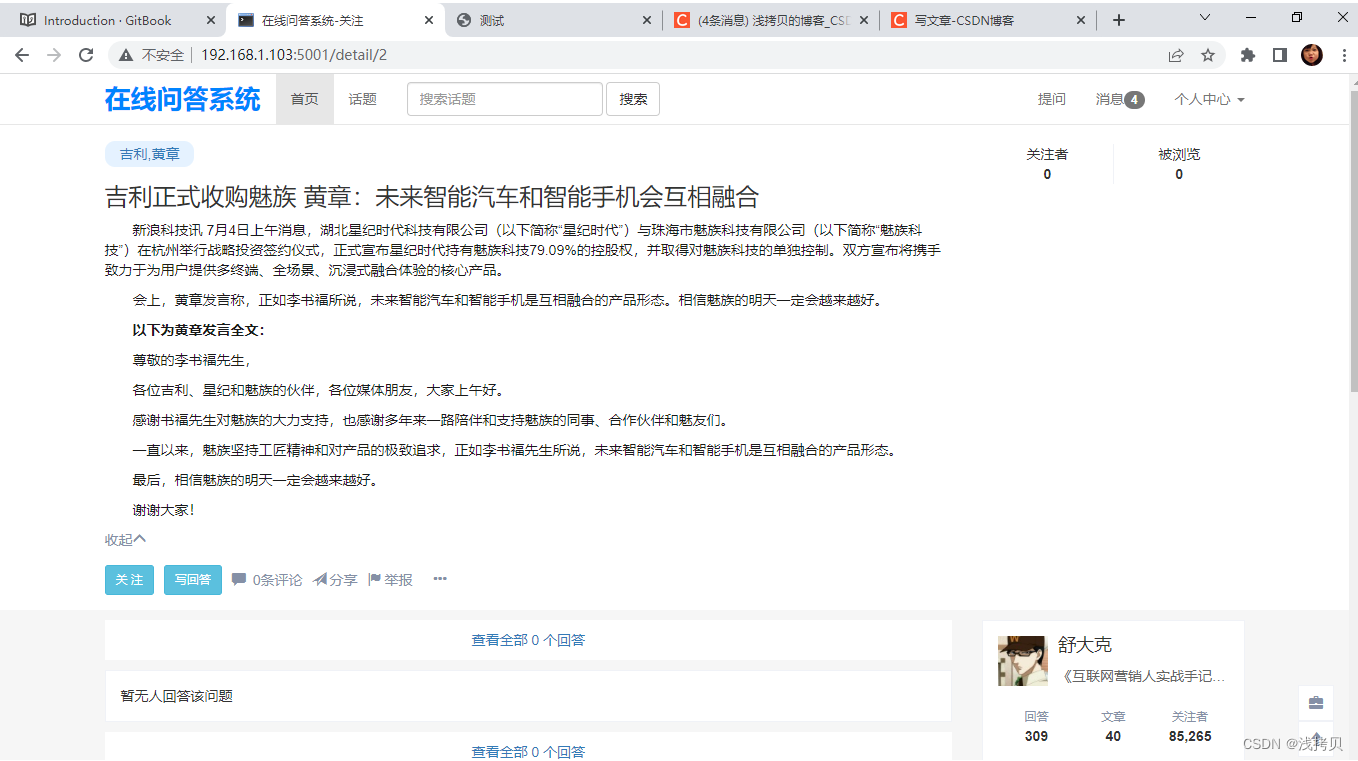Click the 在线问答系统 site logo
This screenshot has width=1358, height=761.
tap(182, 99)
